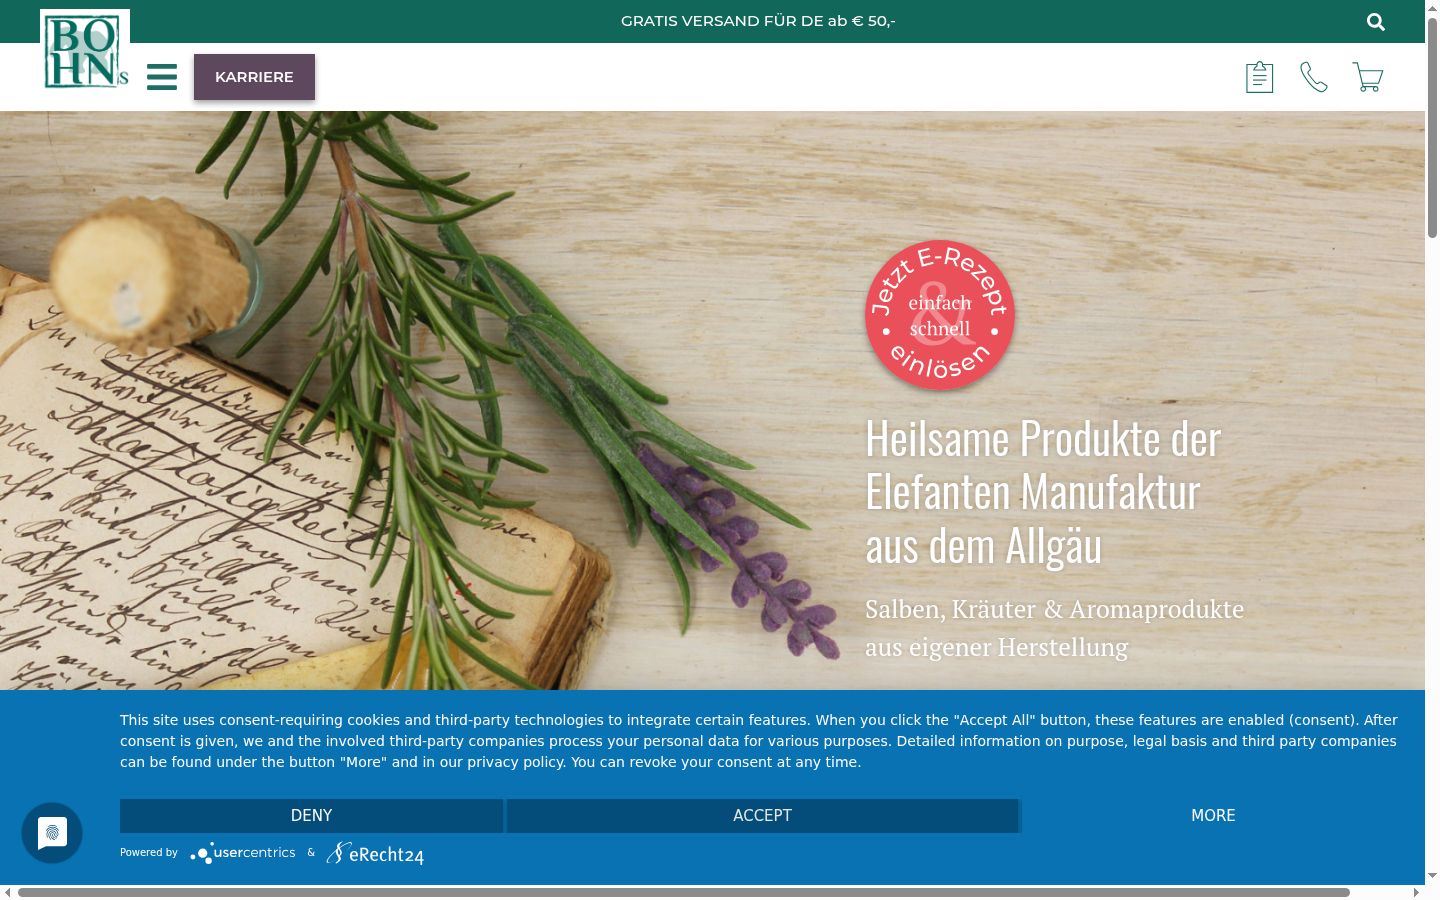1440x900 pixels.
Task: Open the search magnifier icon
Action: point(1376,21)
